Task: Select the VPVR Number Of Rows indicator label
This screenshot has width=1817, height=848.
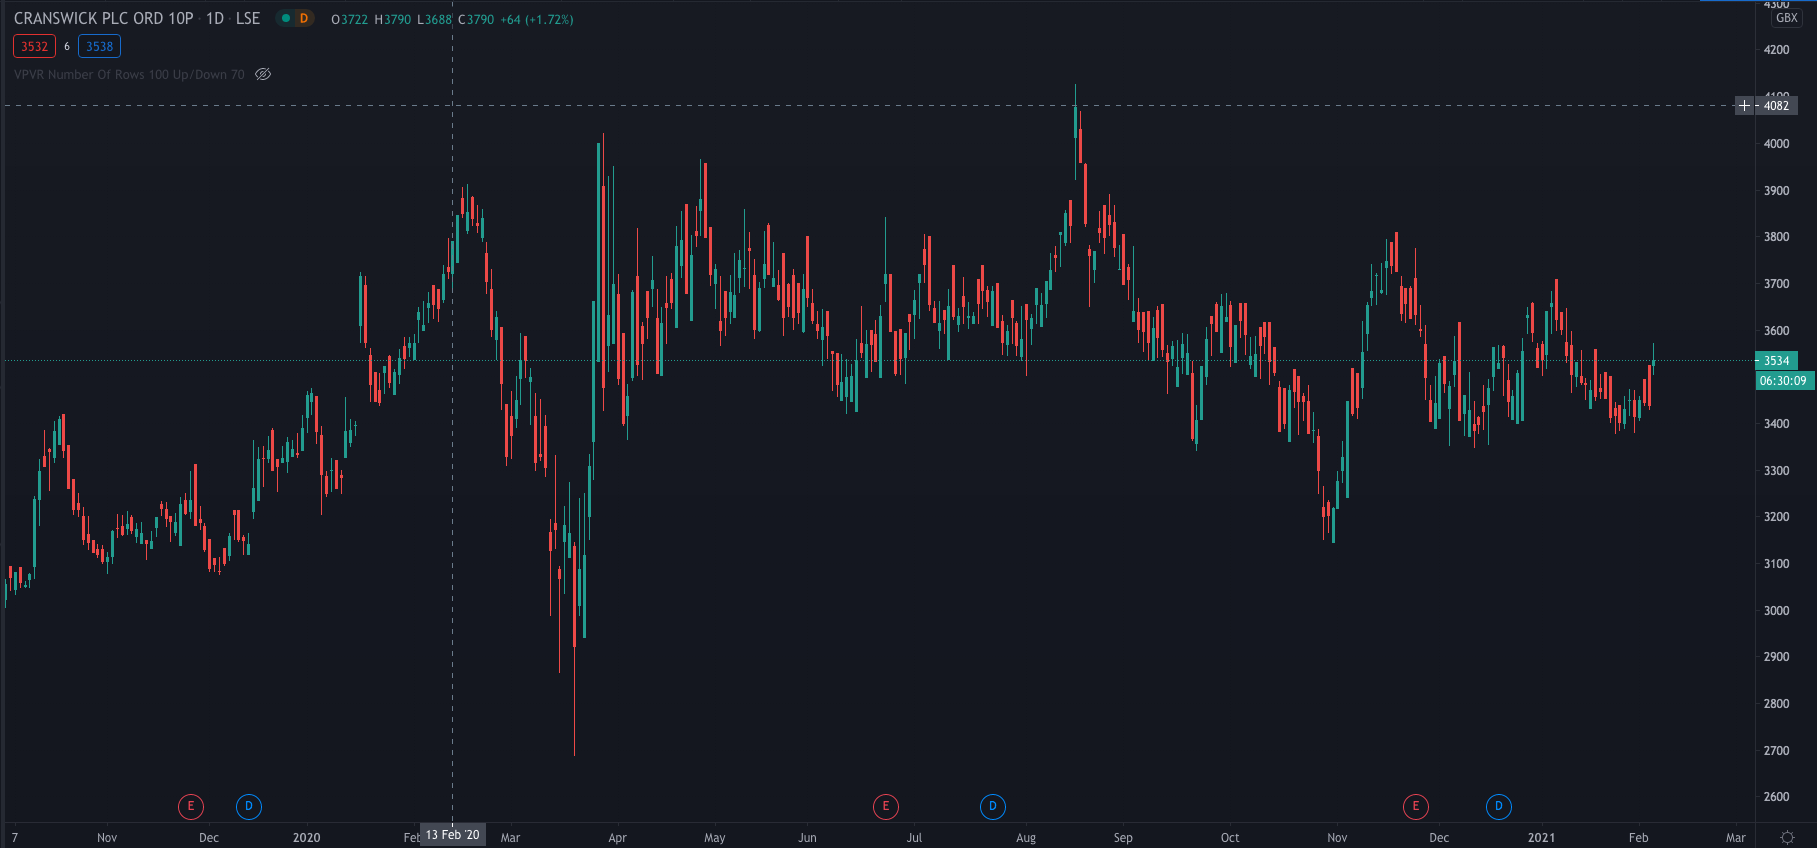Action: [x=128, y=74]
